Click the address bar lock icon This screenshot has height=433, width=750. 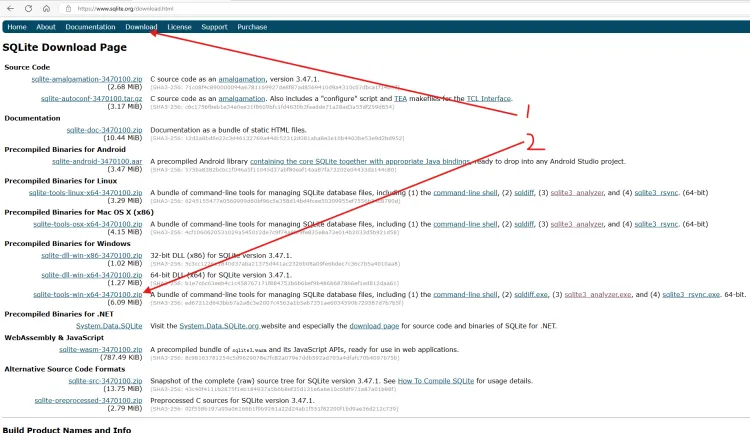(68, 9)
